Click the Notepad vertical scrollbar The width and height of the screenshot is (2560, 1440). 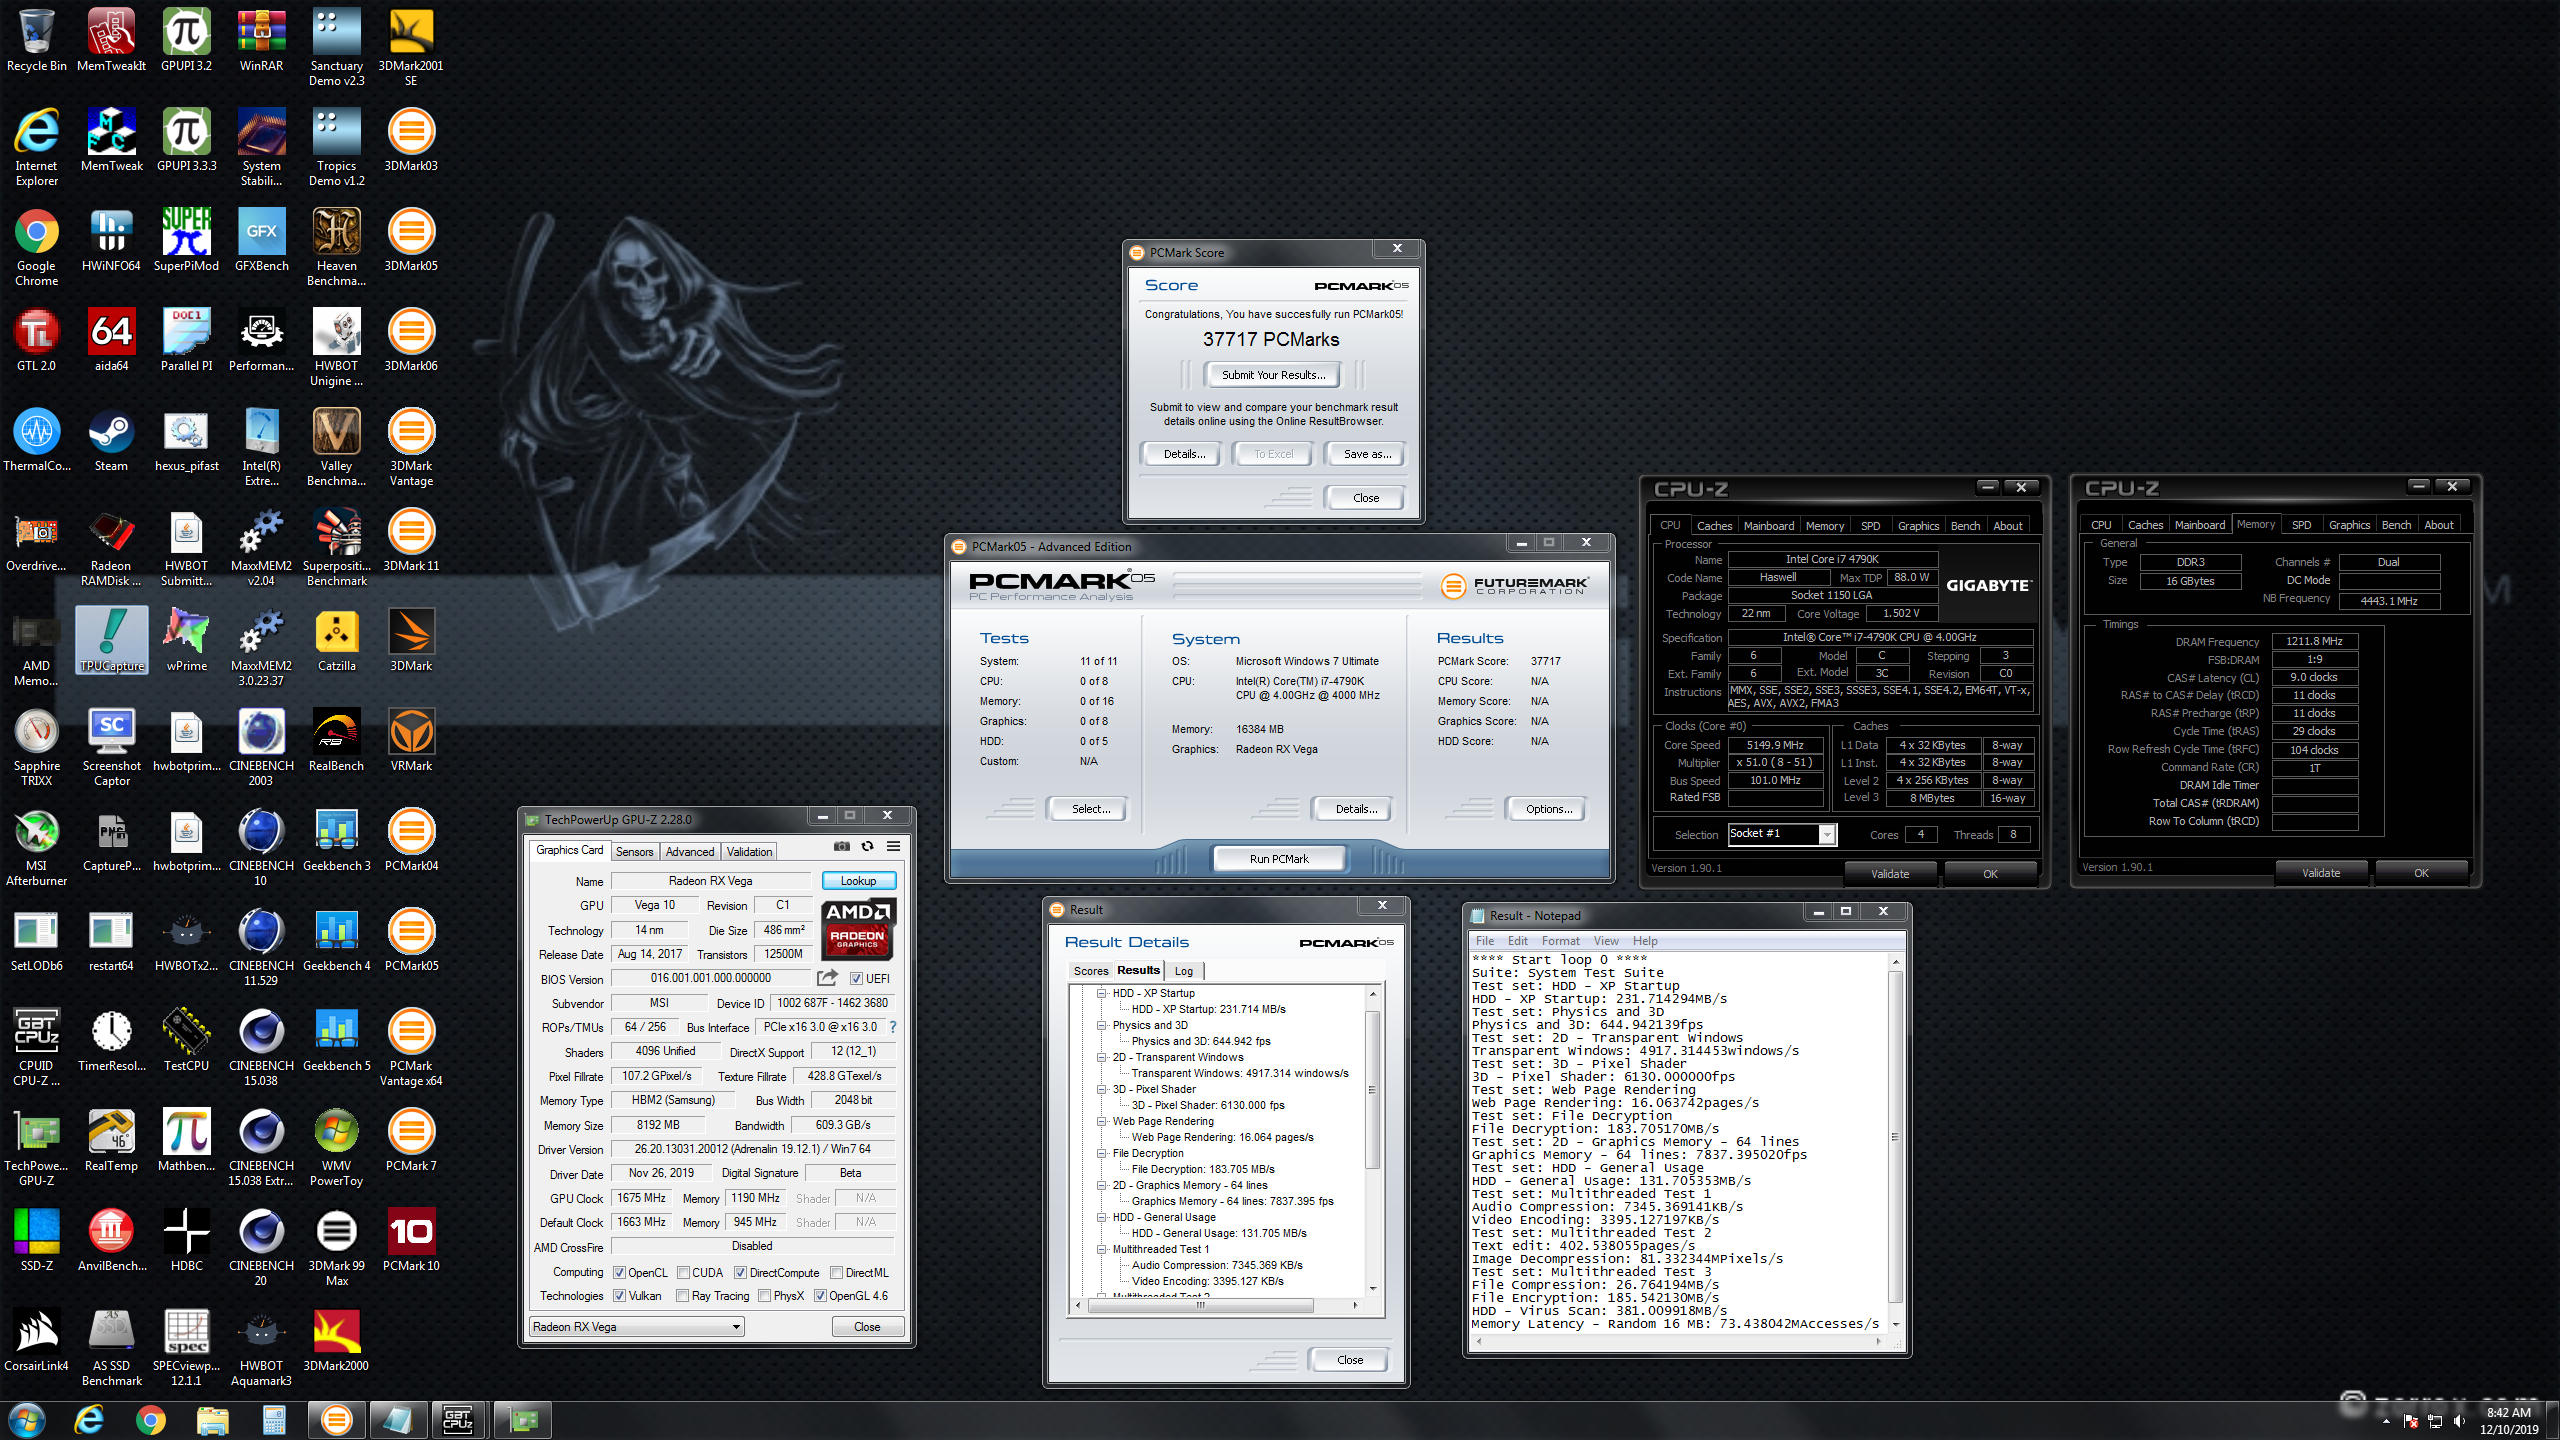(1894, 1141)
